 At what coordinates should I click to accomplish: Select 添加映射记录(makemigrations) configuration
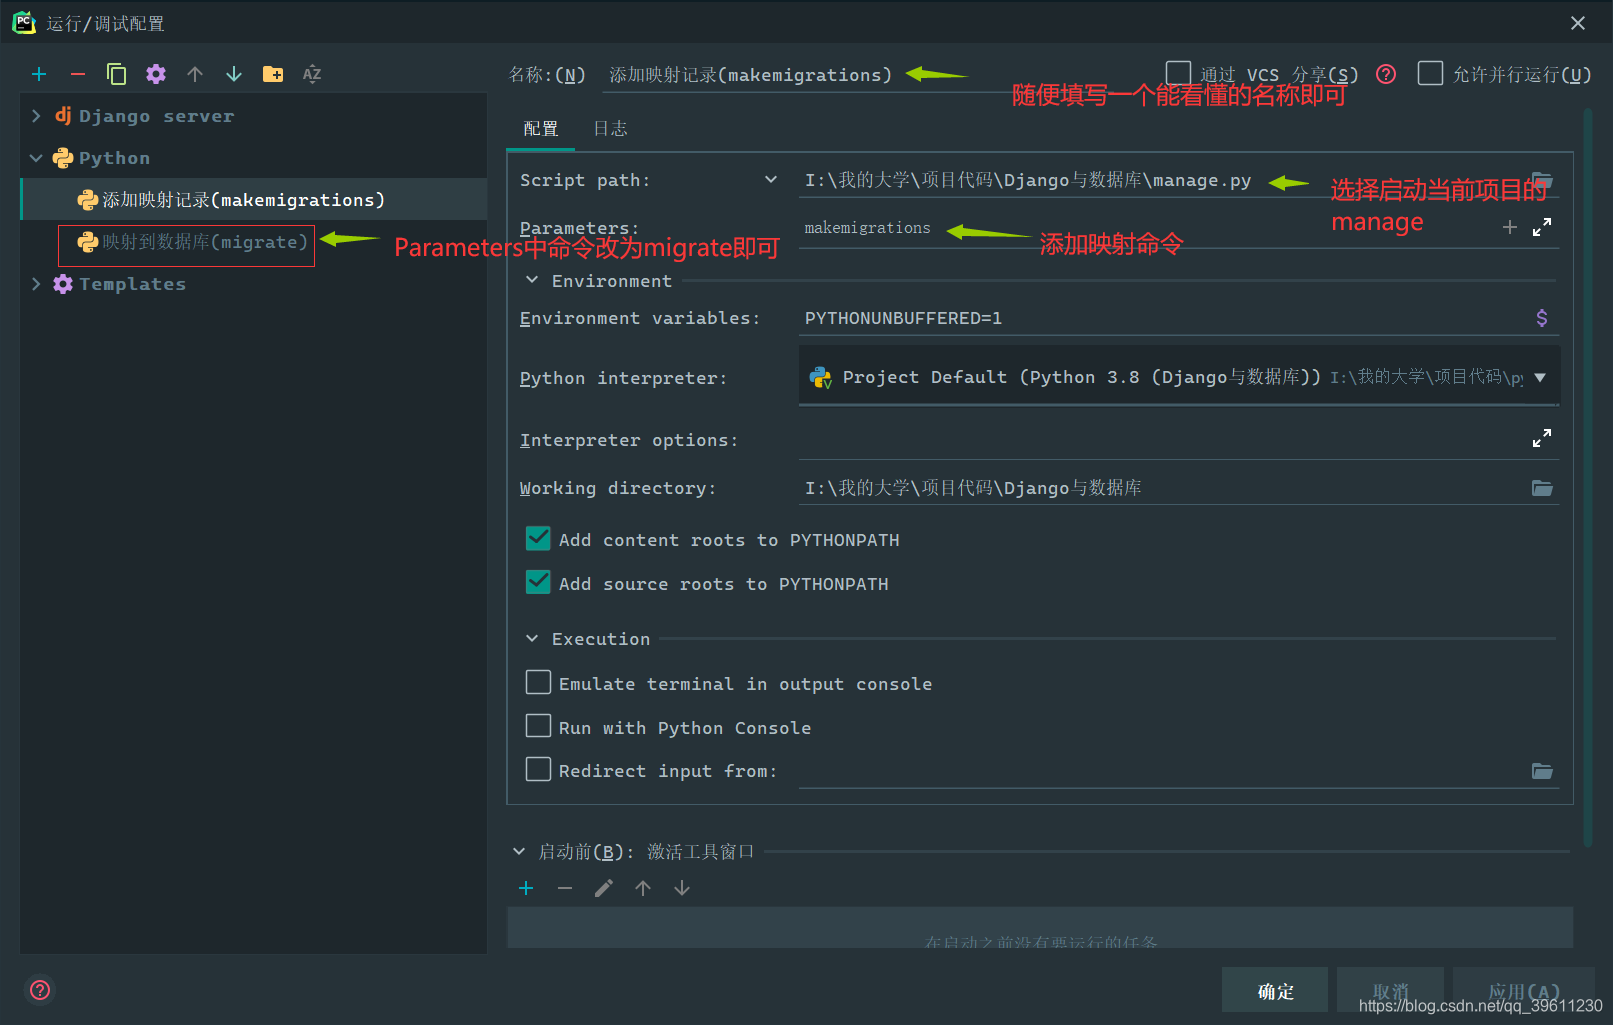pyautogui.click(x=254, y=200)
